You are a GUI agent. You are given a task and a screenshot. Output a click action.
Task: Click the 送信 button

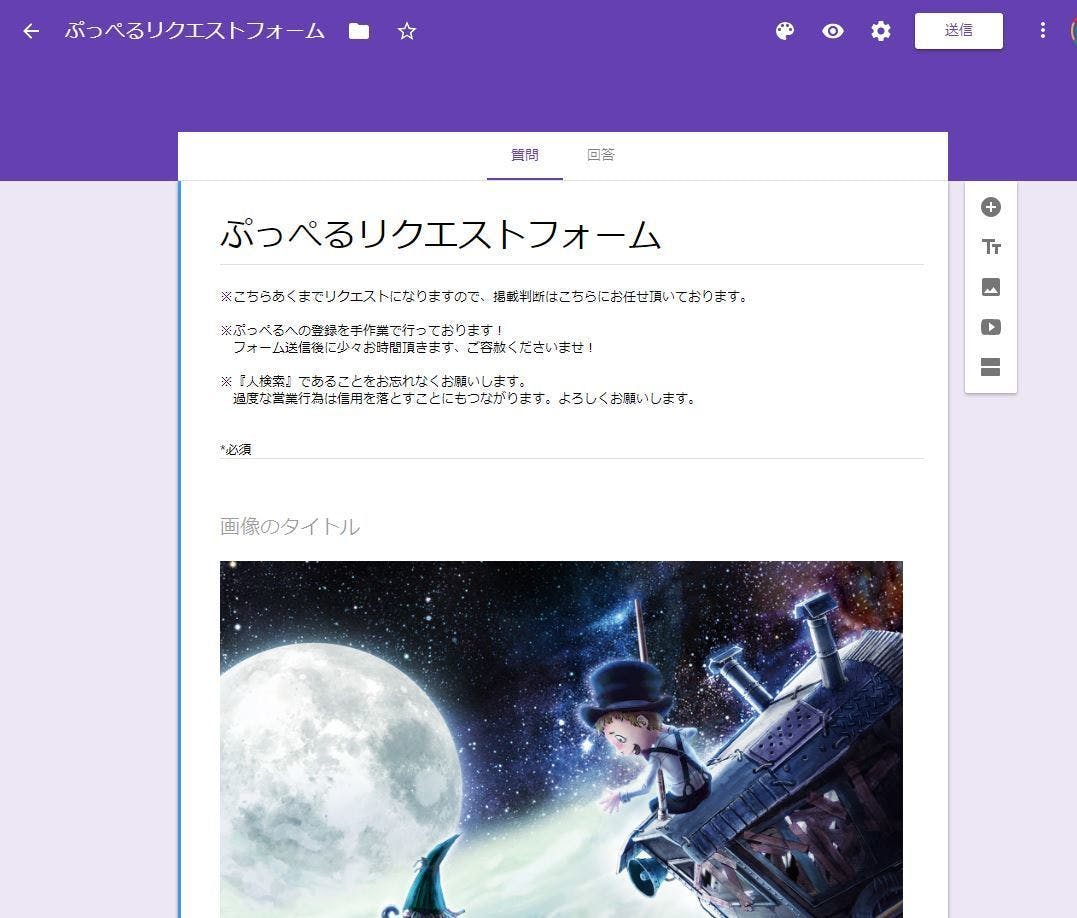tap(958, 31)
